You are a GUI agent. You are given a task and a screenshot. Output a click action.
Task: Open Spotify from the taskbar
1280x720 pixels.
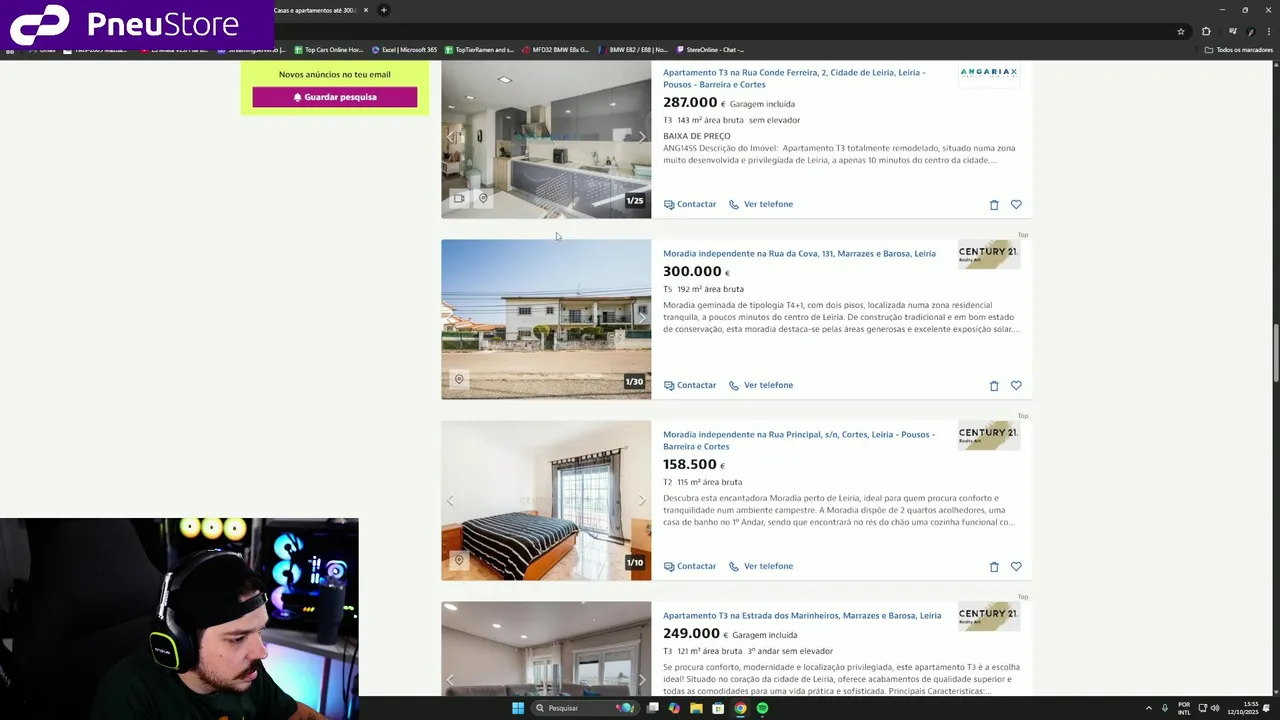click(762, 708)
